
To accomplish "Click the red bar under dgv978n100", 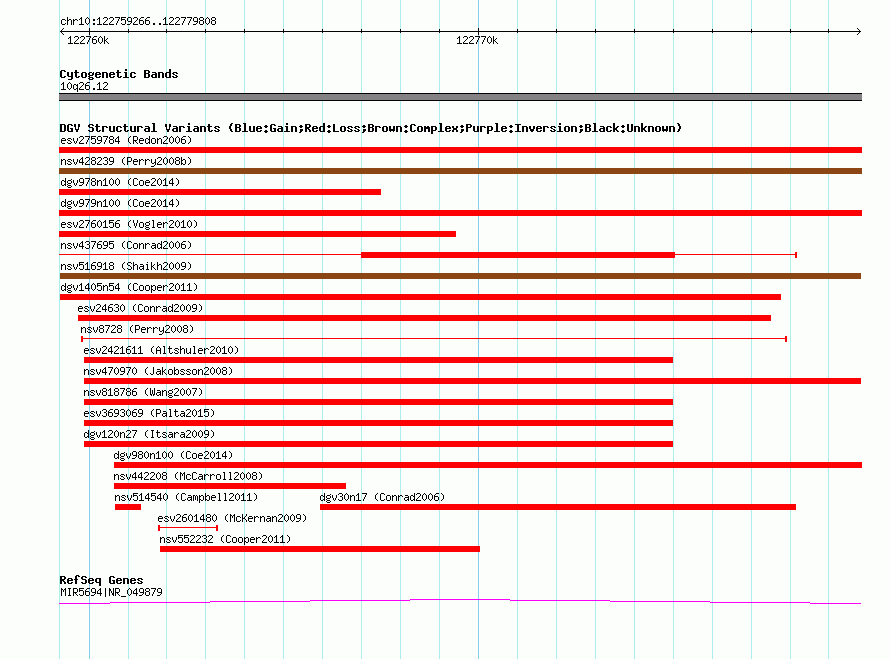I will (220, 192).
